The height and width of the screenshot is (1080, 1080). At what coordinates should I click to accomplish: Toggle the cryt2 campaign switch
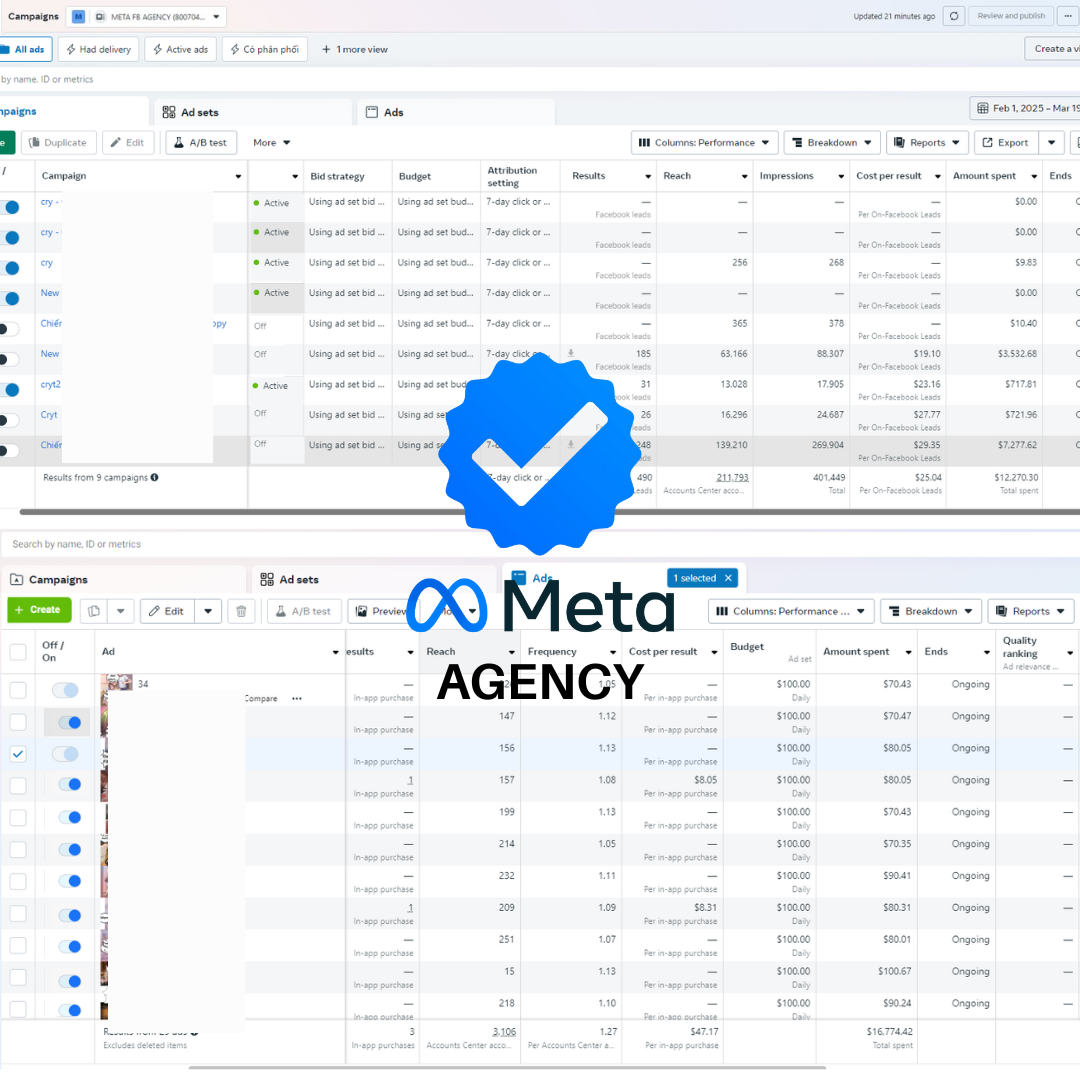[10, 390]
